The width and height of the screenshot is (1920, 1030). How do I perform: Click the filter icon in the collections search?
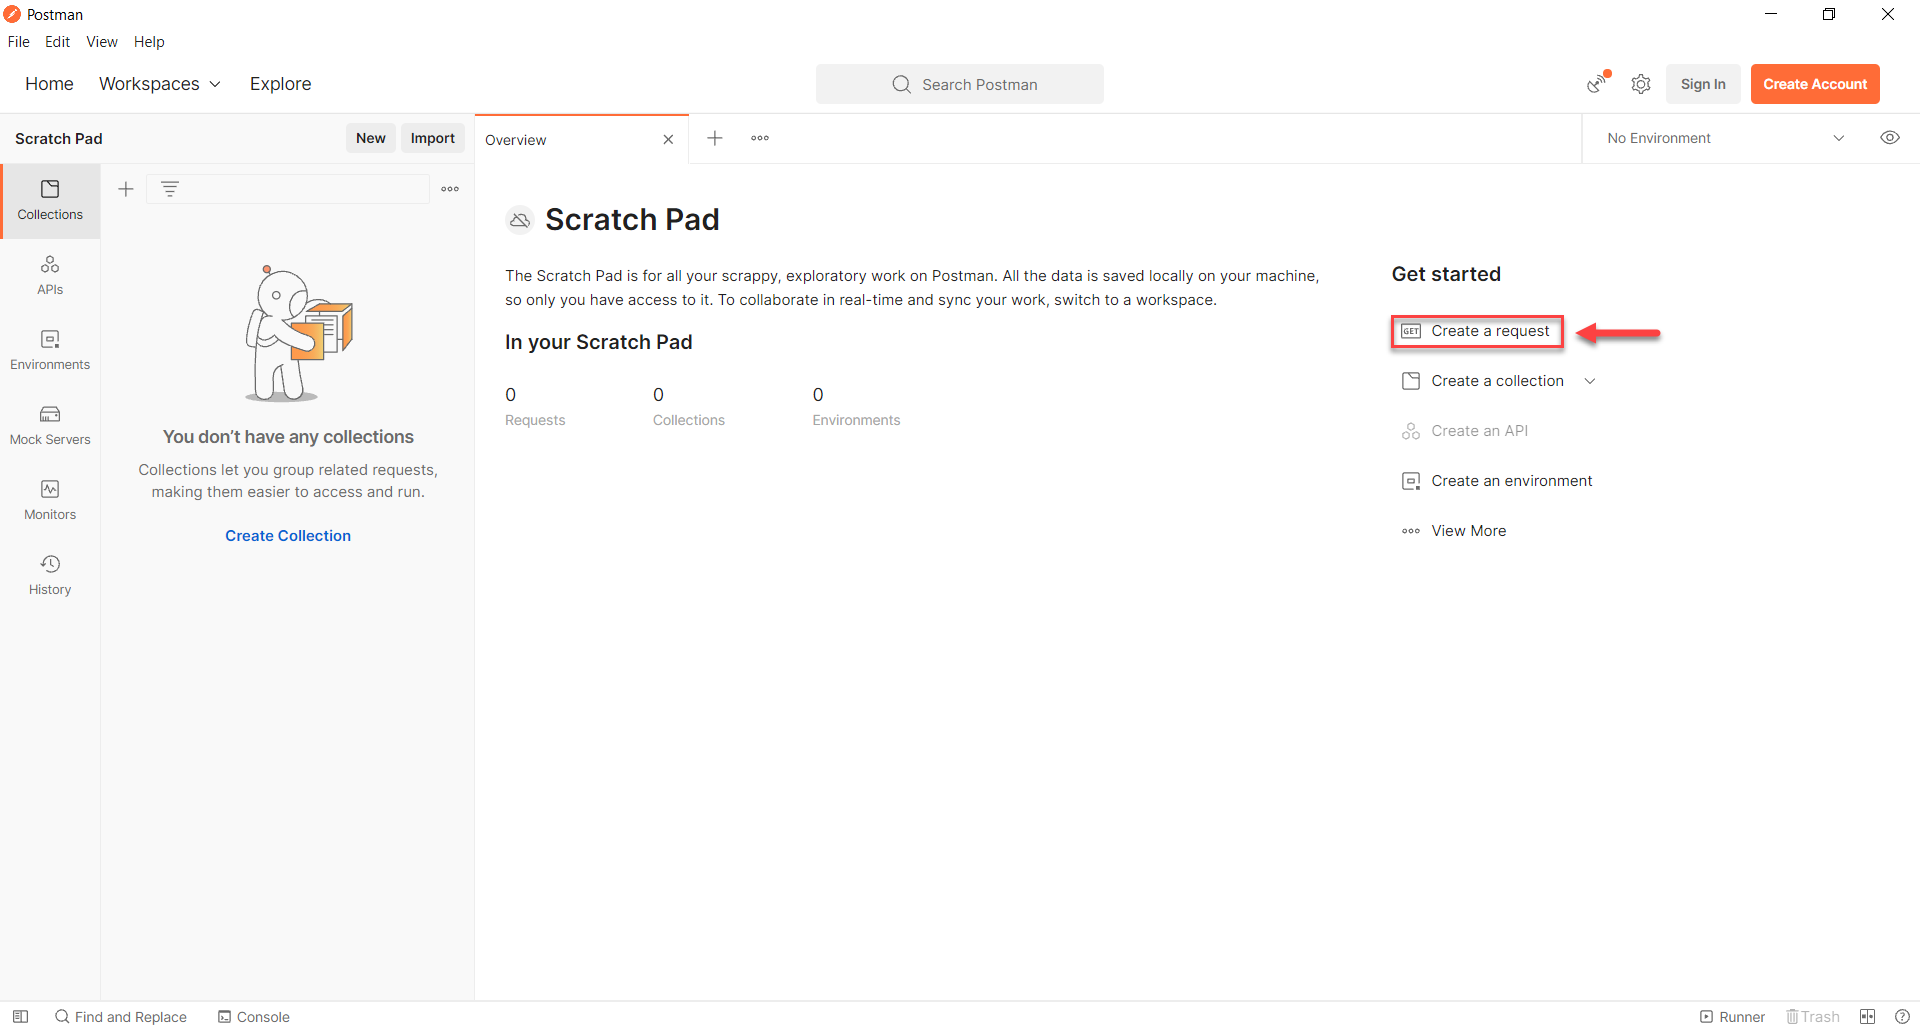[170, 189]
